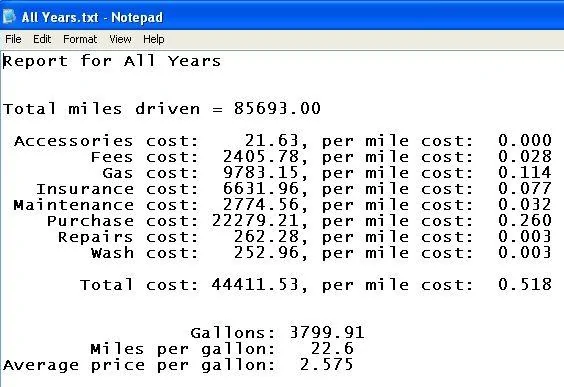Open the Edit menu
This screenshot has height=387, width=564.
tap(42, 39)
